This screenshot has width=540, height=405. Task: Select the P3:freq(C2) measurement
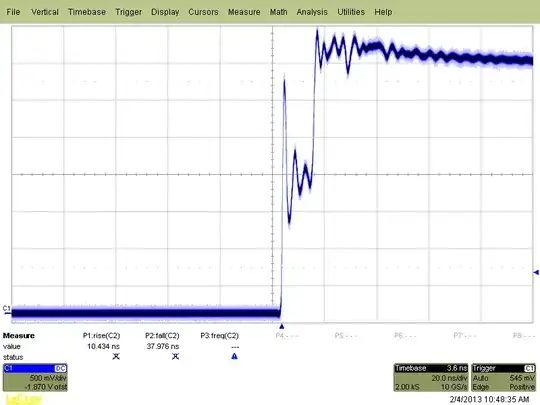coord(220,335)
